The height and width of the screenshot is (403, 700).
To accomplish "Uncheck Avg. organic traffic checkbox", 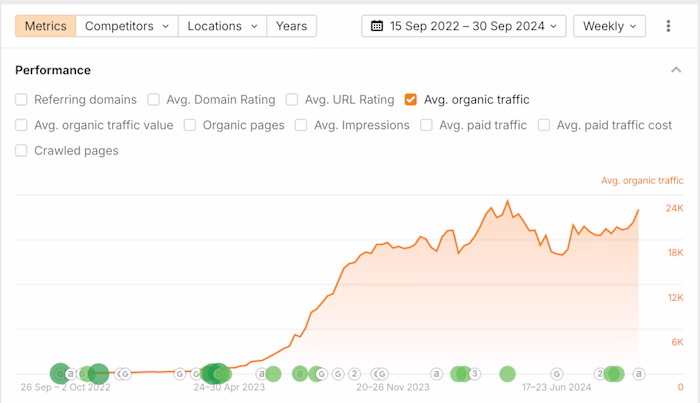I will [411, 100].
